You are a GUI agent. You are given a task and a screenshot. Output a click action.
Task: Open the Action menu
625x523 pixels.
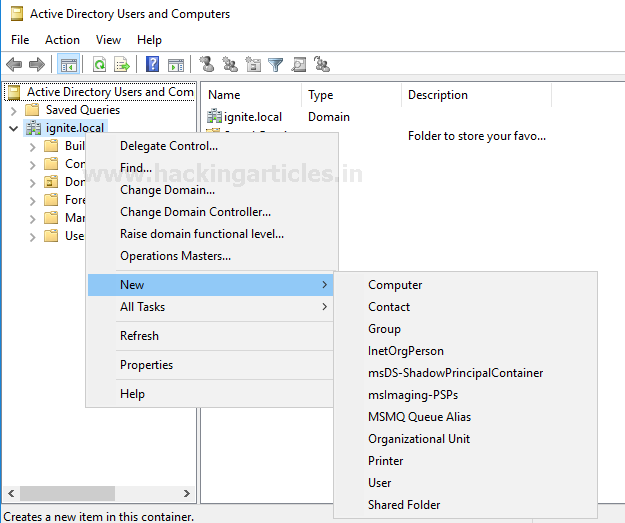62,40
